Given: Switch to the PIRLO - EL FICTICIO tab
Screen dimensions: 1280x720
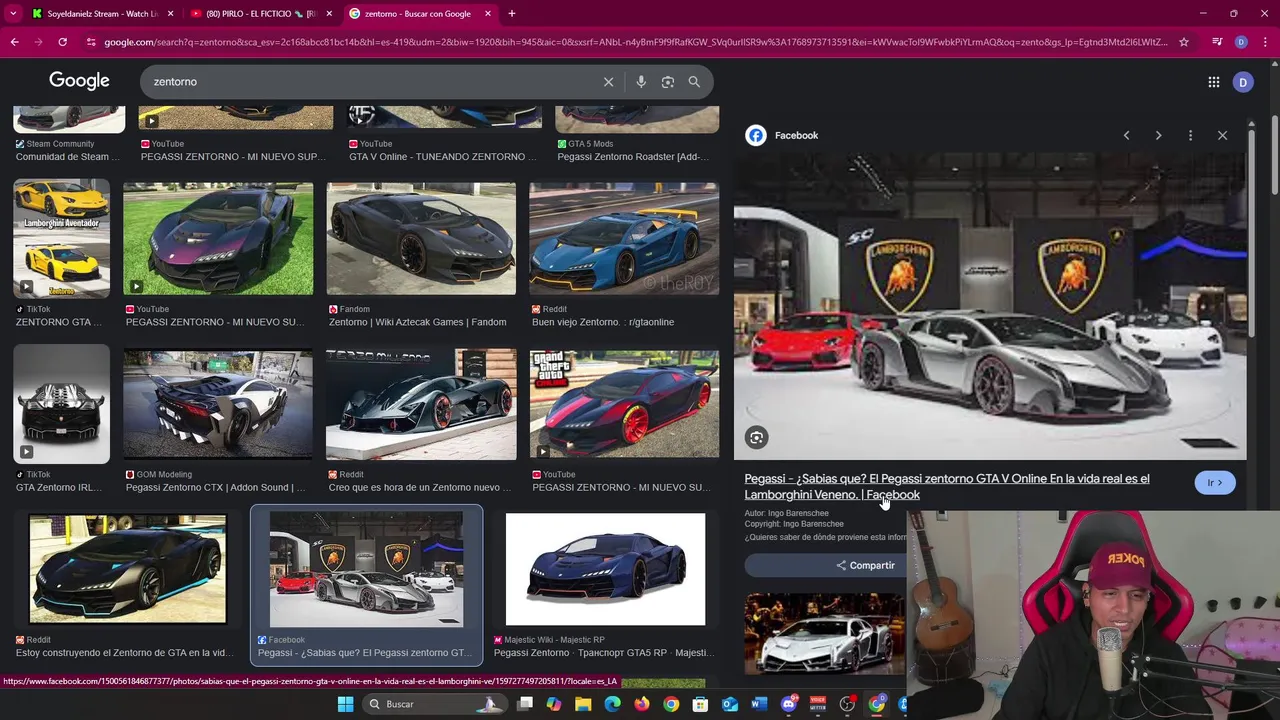Looking at the screenshot, I should 260,14.
